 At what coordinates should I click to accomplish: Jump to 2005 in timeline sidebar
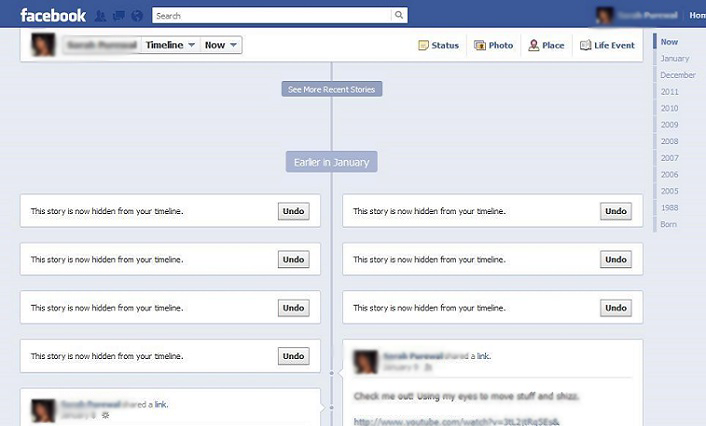click(x=670, y=191)
